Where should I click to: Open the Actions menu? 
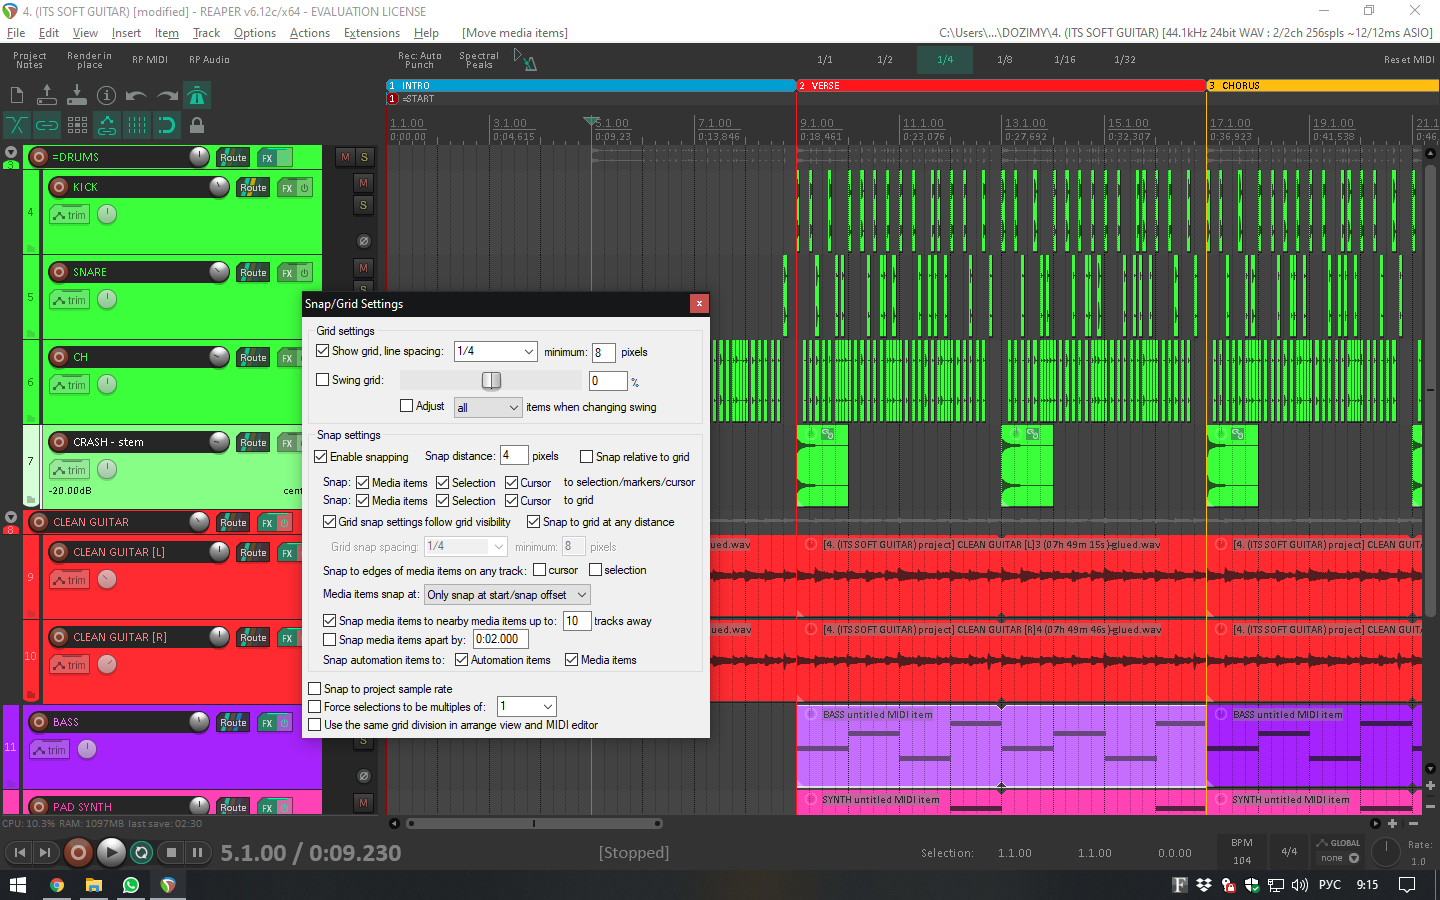click(310, 33)
